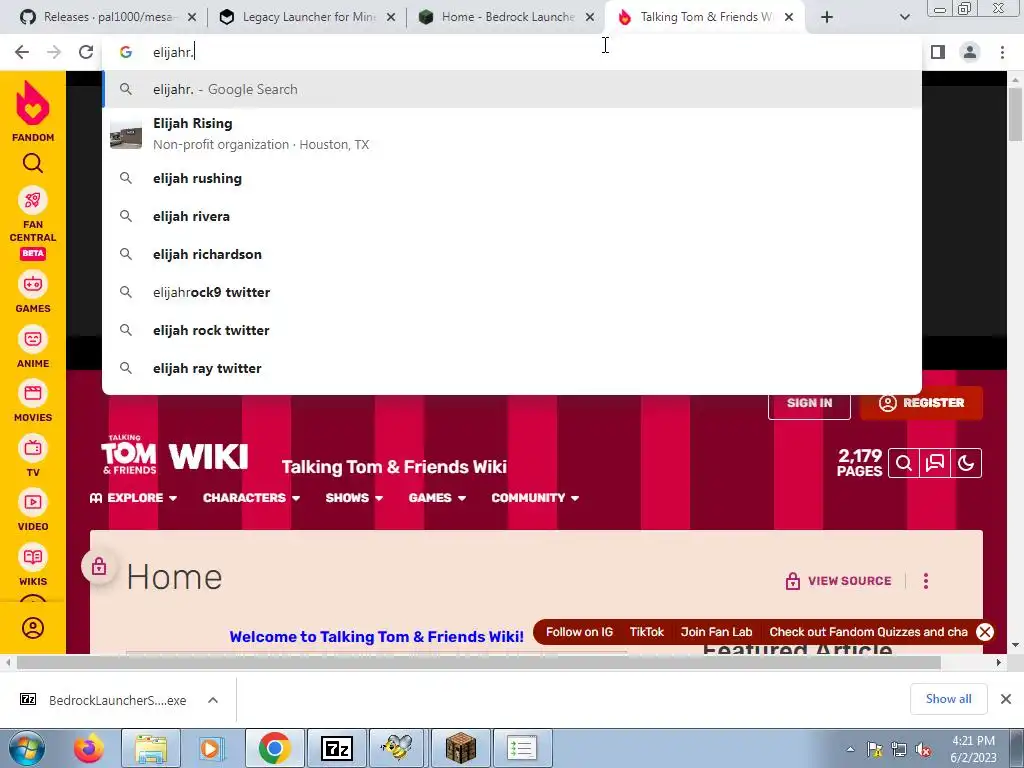
Task: Open Video category in Fandom sidebar
Action: coord(33,511)
